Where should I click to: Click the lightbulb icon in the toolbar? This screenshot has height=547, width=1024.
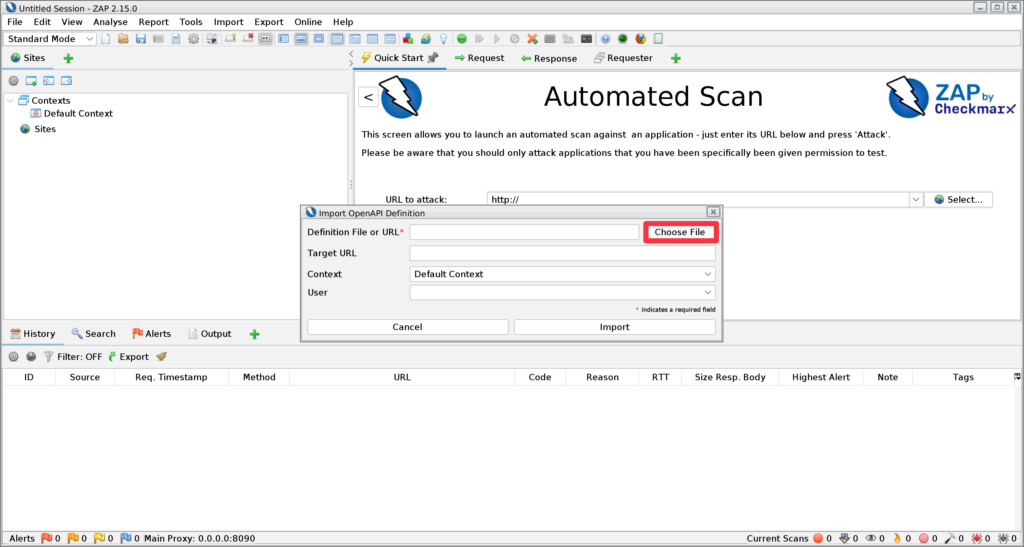(443, 39)
